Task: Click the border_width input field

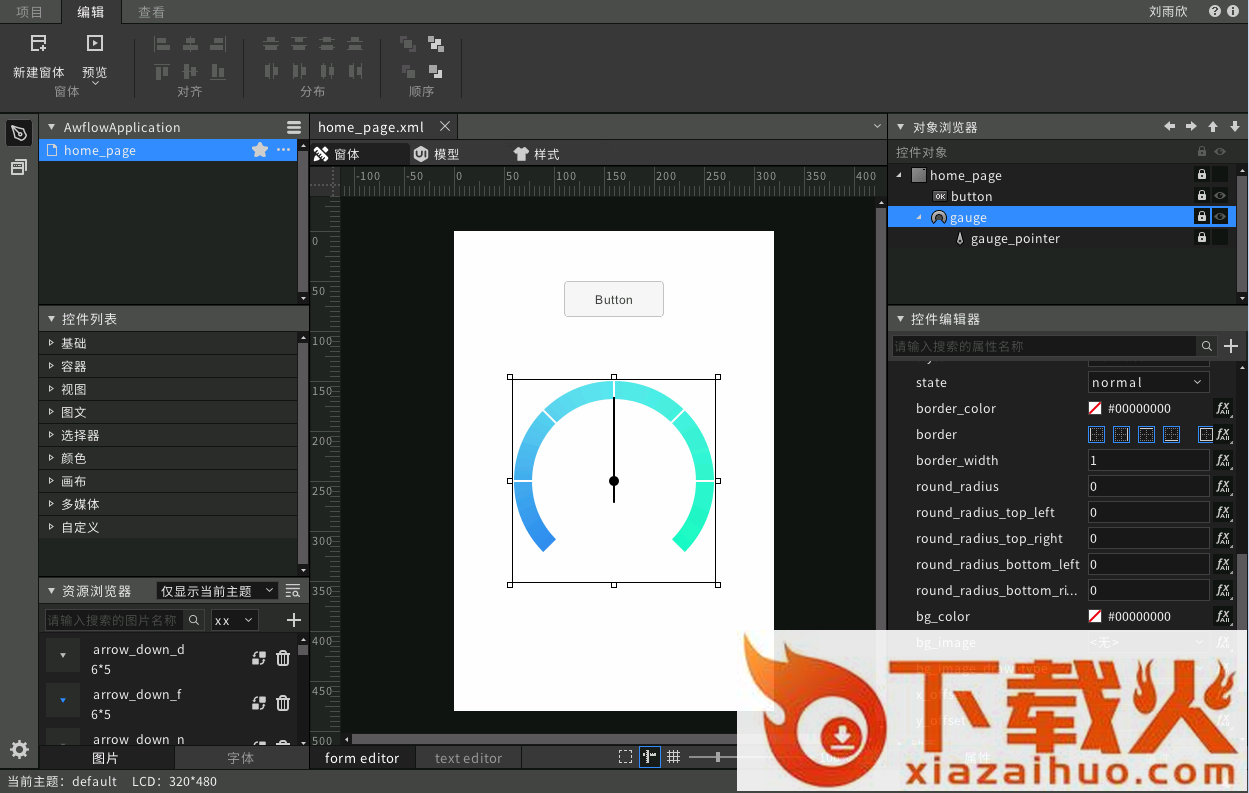Action: click(x=1148, y=460)
